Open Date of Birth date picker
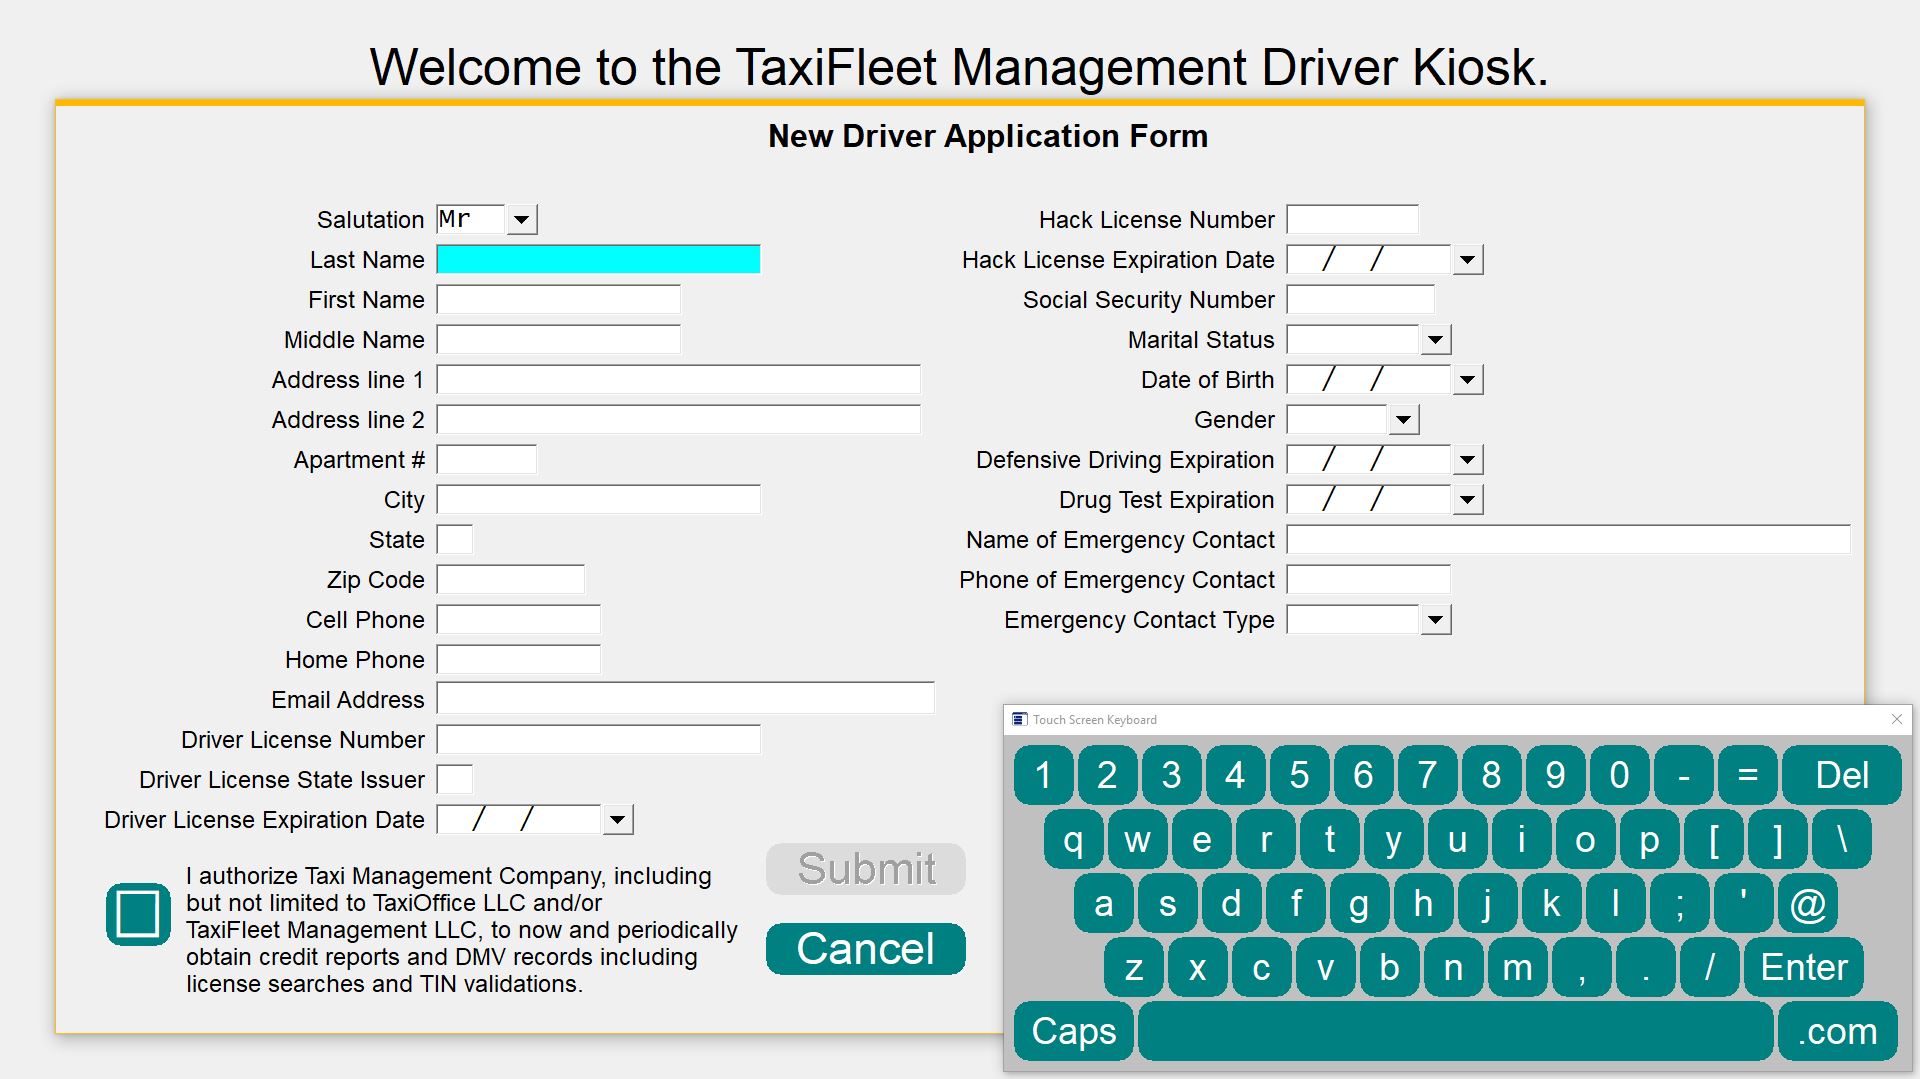1920x1079 pixels. tap(1467, 380)
